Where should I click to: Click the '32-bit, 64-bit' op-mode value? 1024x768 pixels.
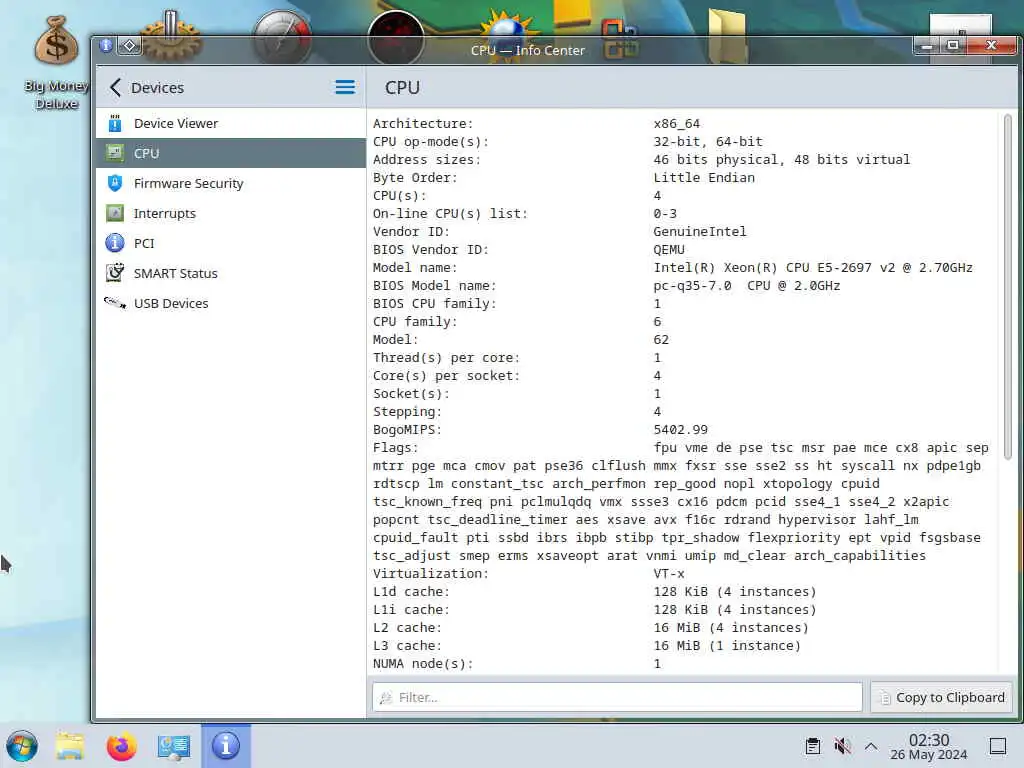[x=708, y=142]
